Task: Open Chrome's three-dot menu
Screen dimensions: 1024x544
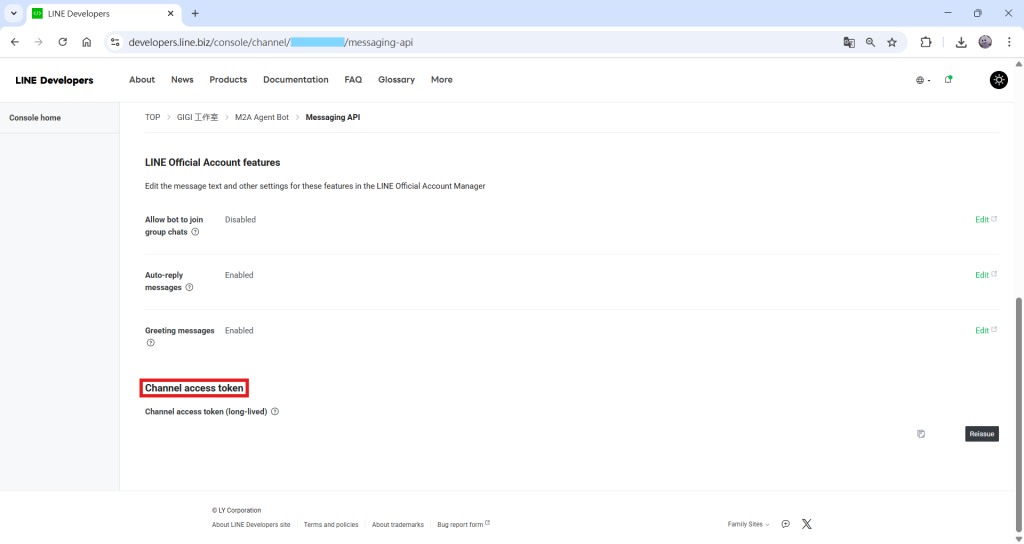Action: tap(1009, 42)
